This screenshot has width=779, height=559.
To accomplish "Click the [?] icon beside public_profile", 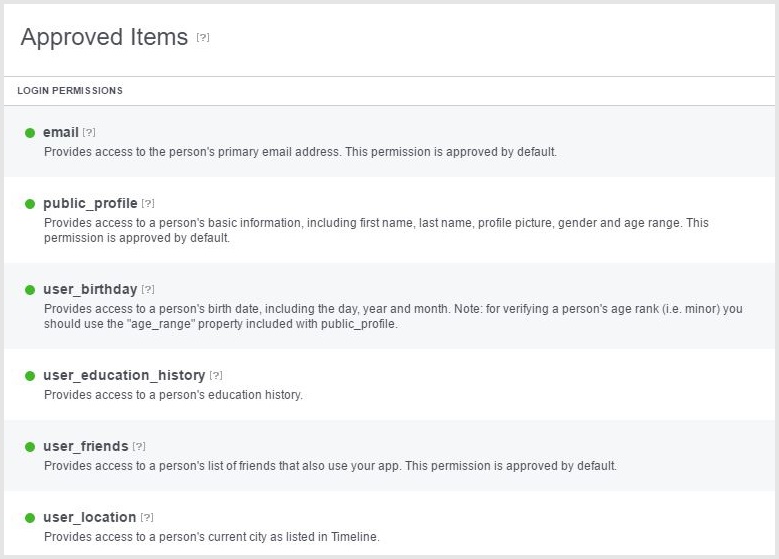I will pos(148,204).
